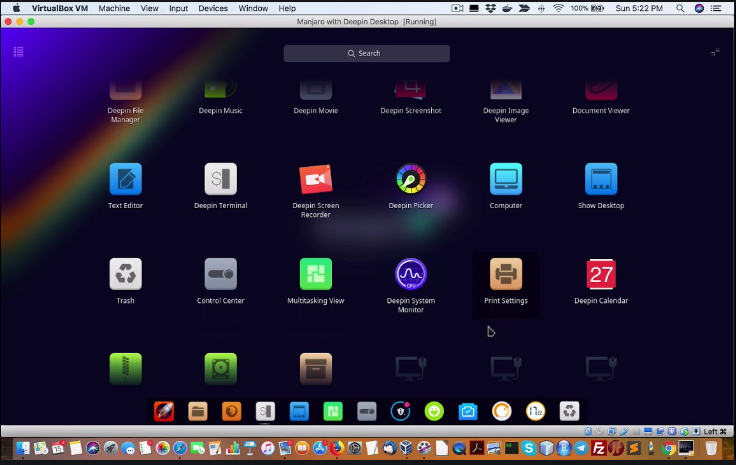Click the VirtualBox USB status bar icon
Image resolution: width=736 pixels, height=465 pixels.
(x=624, y=431)
